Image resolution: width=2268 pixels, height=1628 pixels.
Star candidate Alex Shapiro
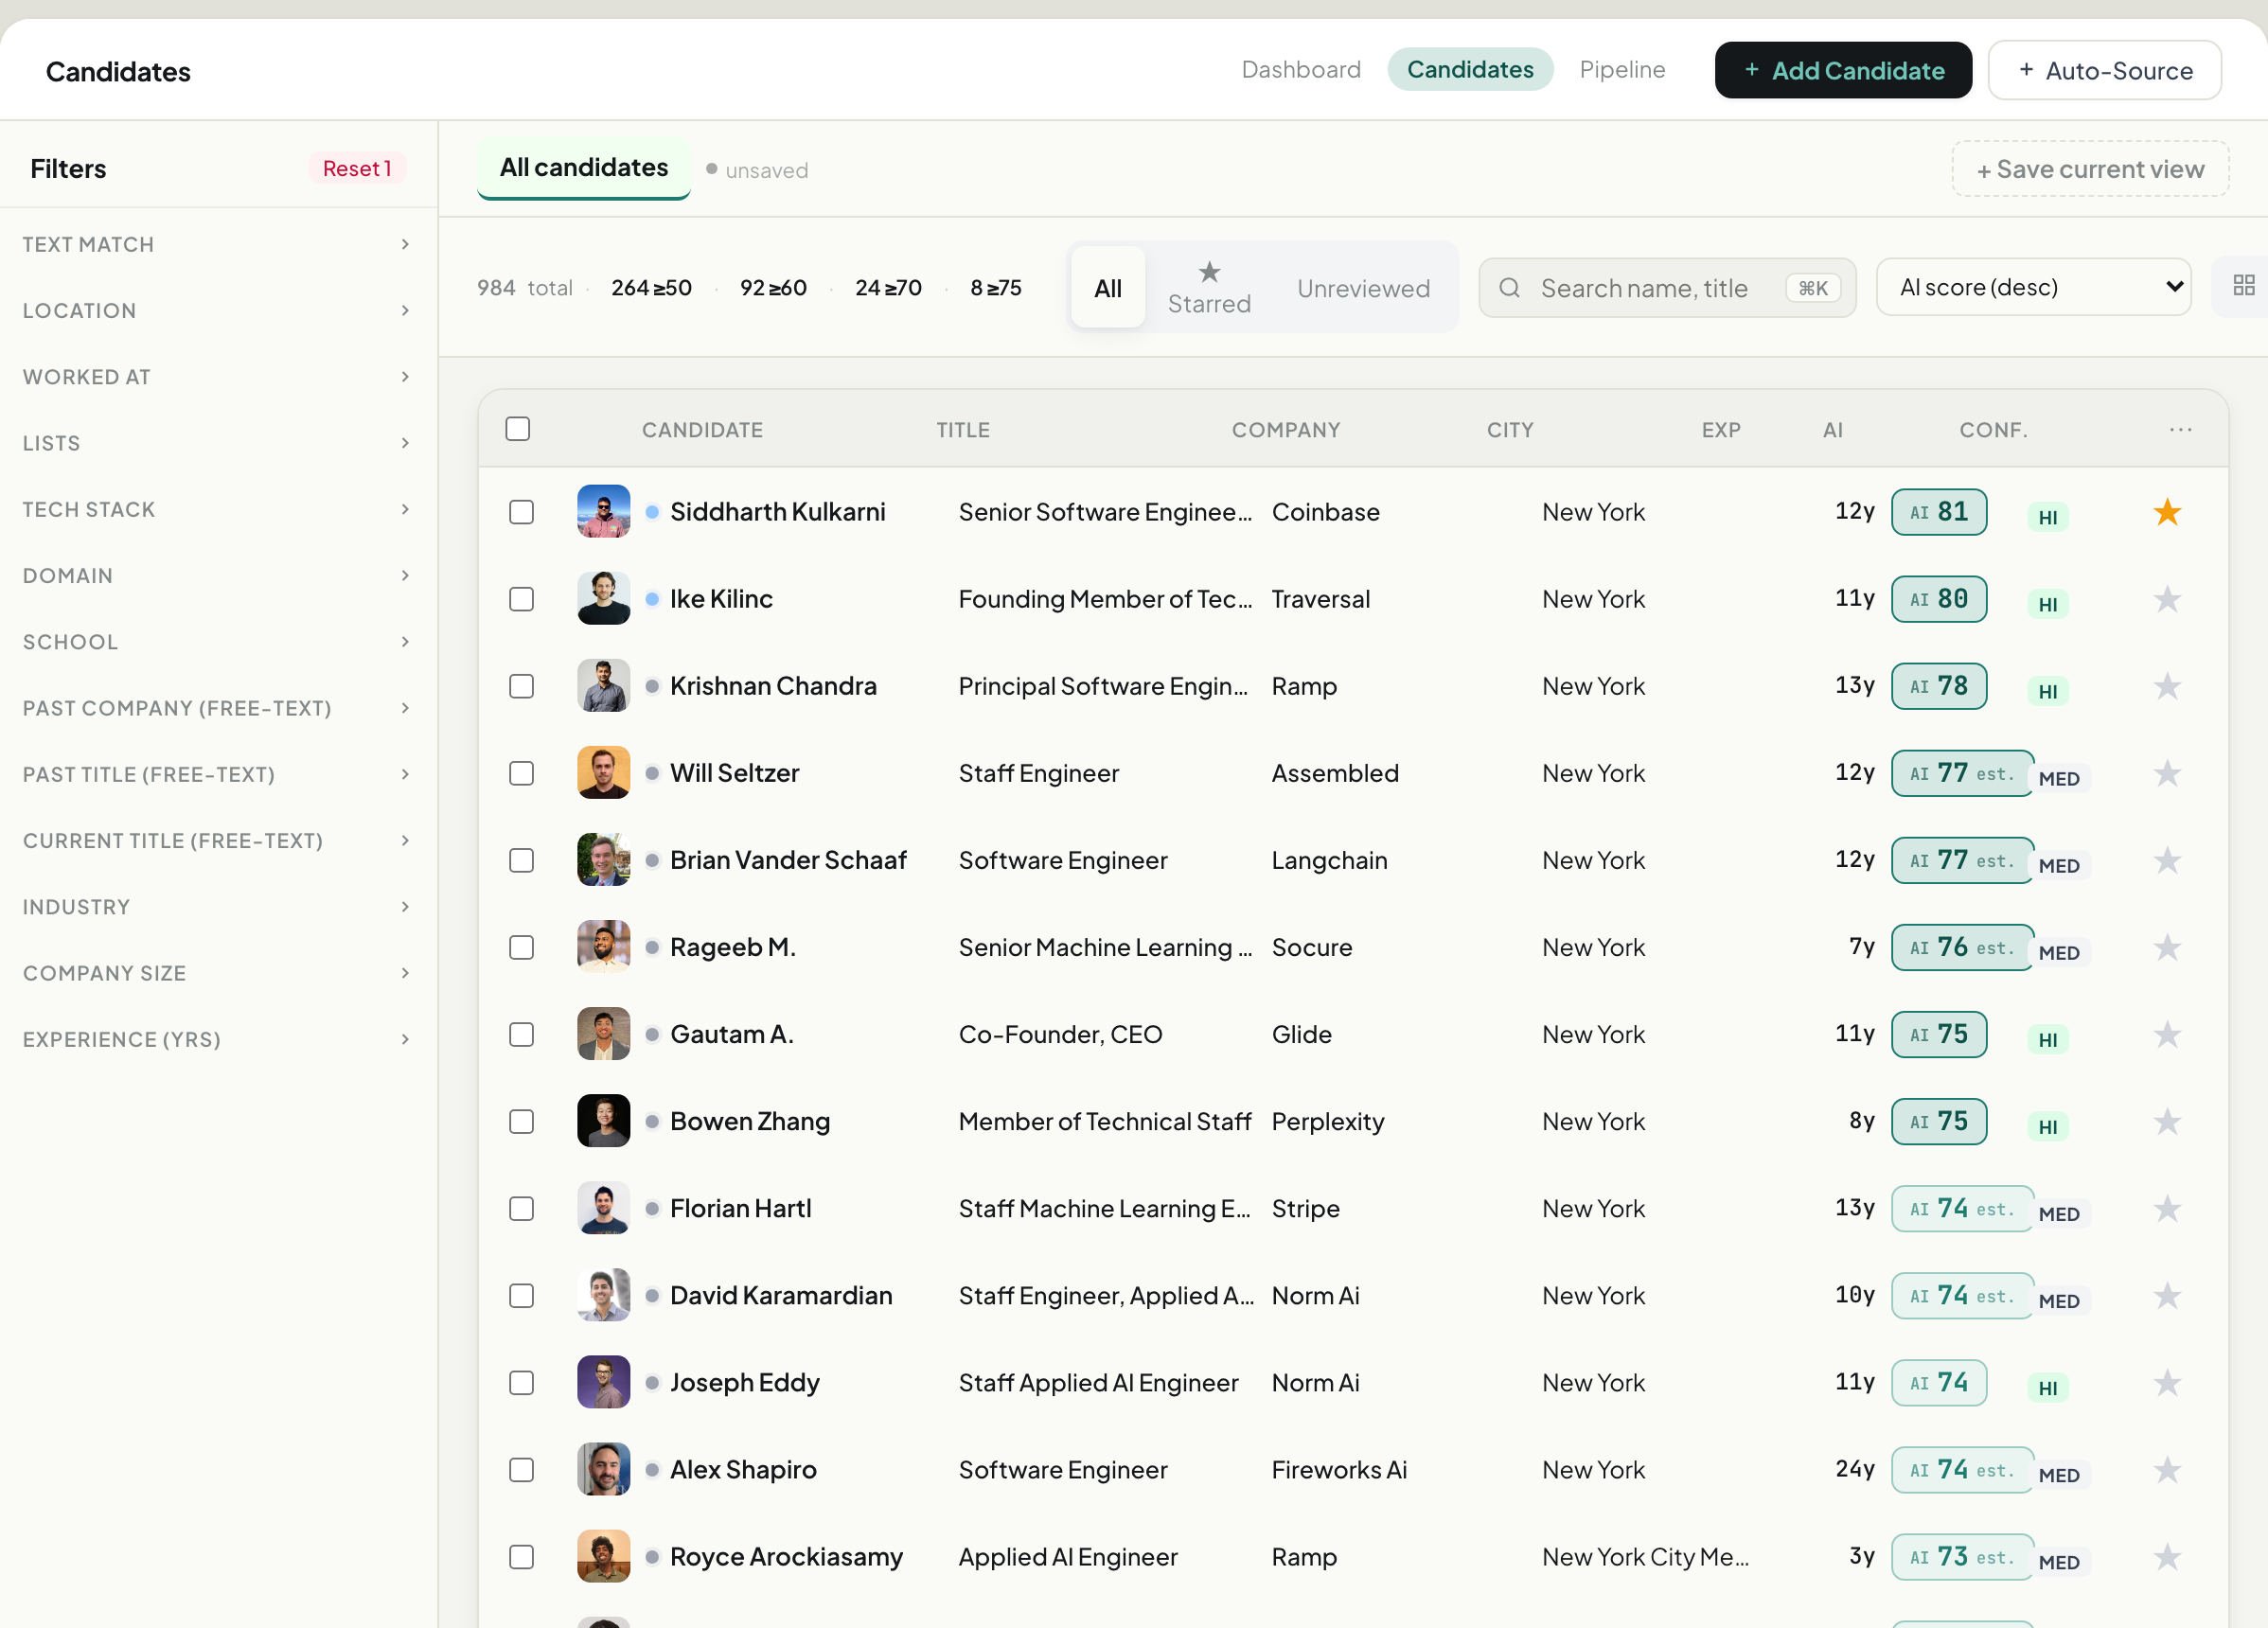[2166, 1469]
